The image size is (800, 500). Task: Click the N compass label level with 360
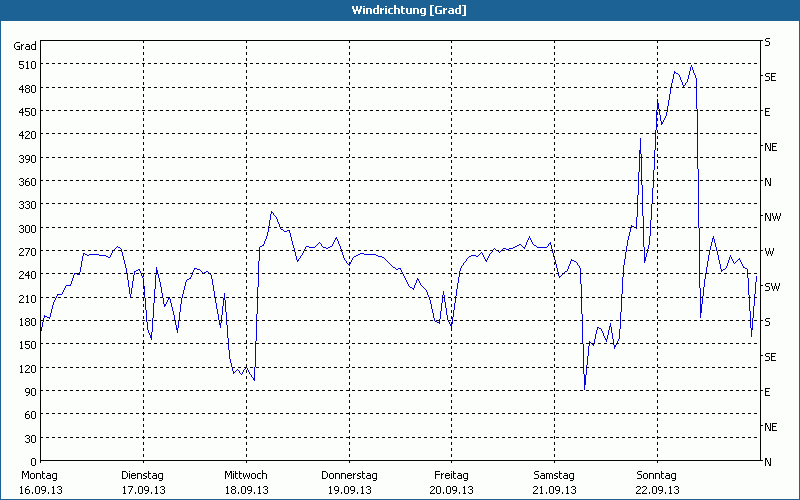(x=768, y=182)
